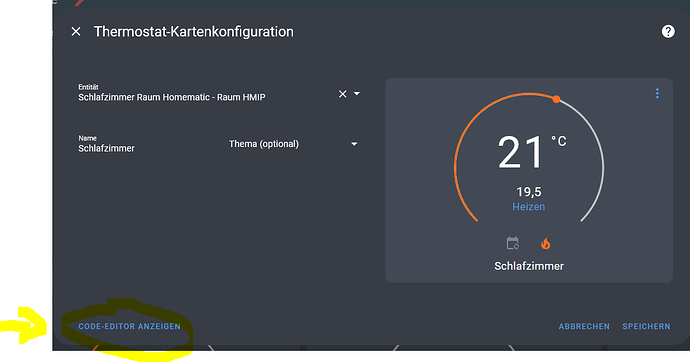The height and width of the screenshot is (362, 690).
Task: Click the Heizen status text
Action: [529, 206]
